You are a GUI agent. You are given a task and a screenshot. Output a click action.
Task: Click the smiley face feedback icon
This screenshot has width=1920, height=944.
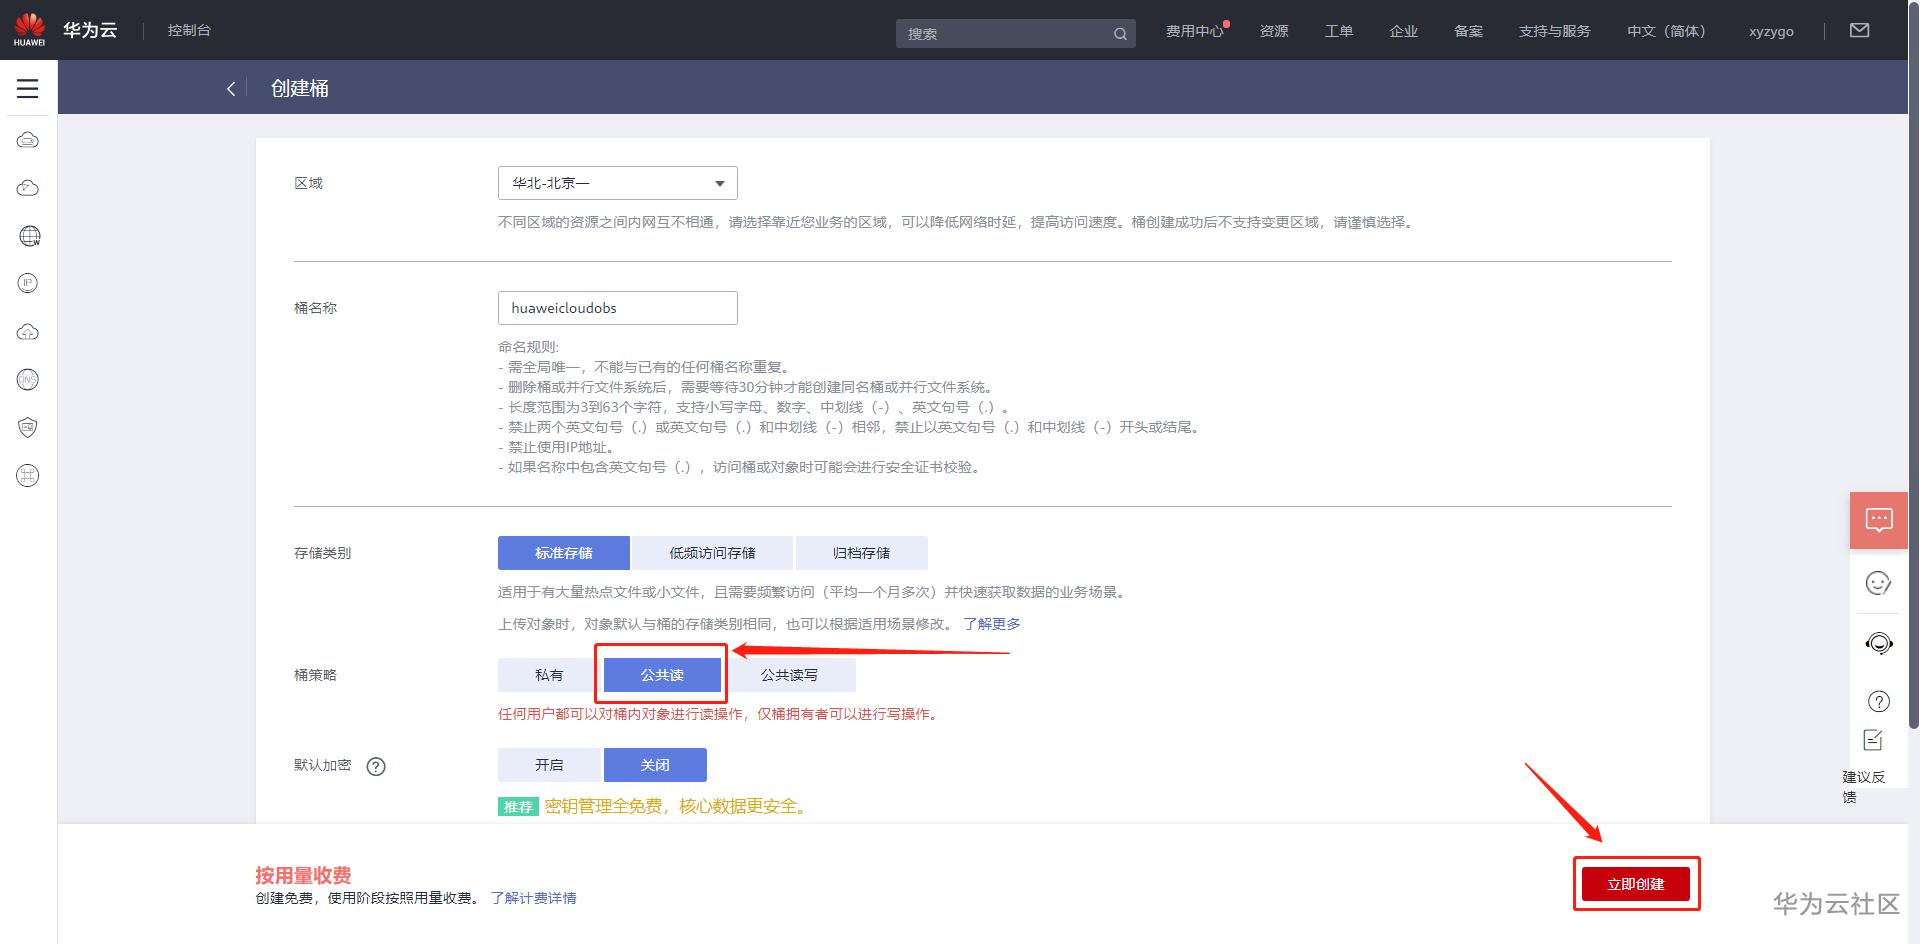point(1879,583)
